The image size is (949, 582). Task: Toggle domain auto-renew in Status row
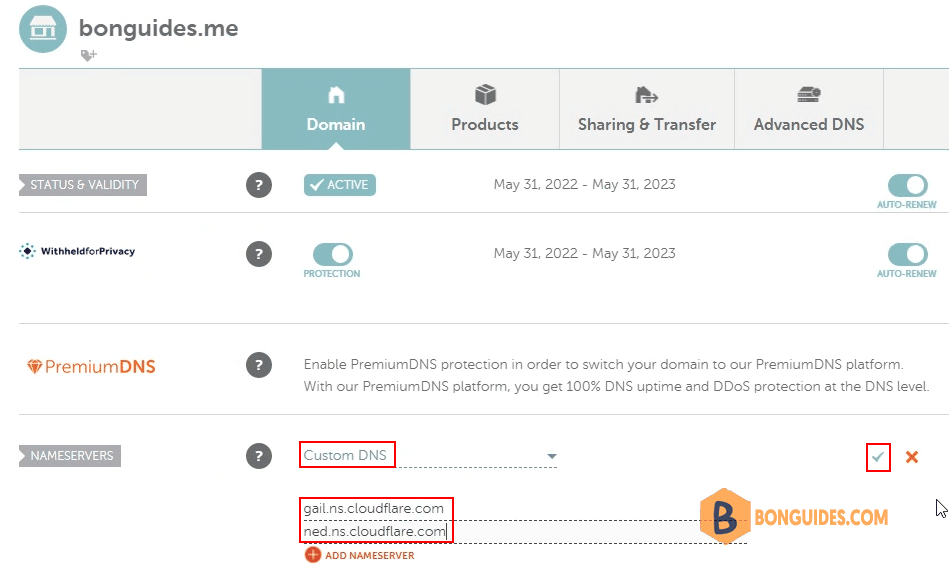tap(907, 185)
